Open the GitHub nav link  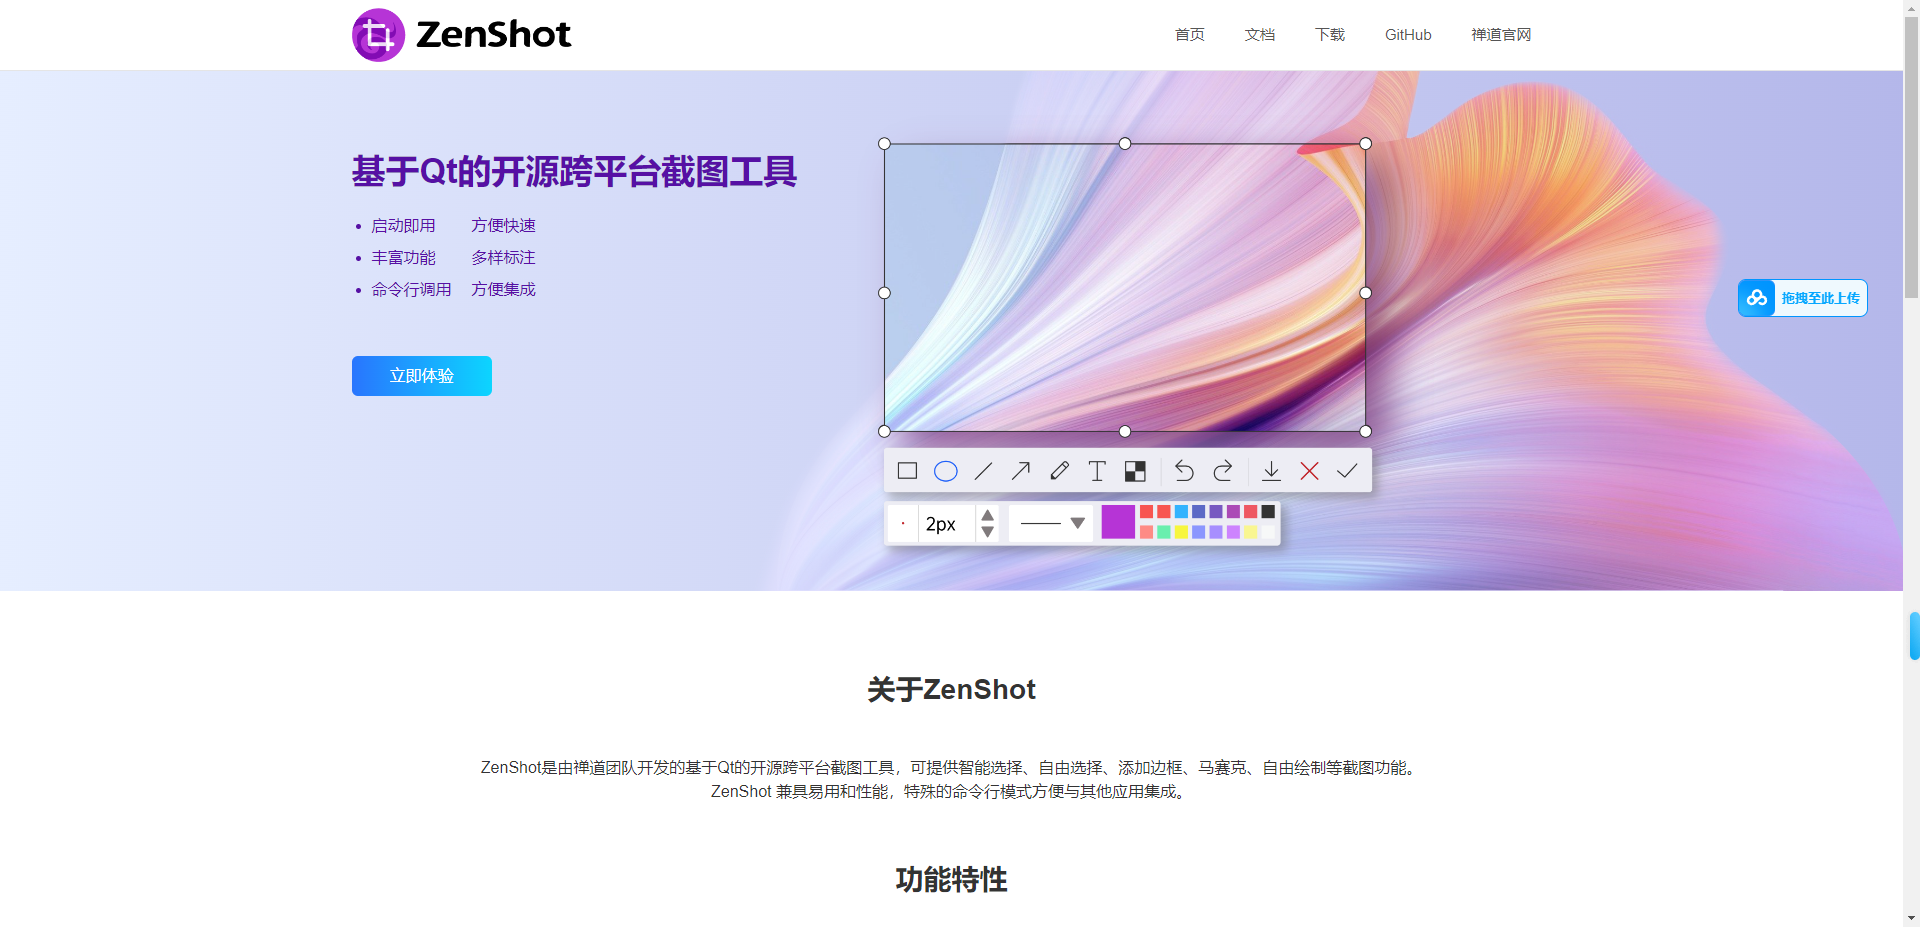(x=1408, y=35)
